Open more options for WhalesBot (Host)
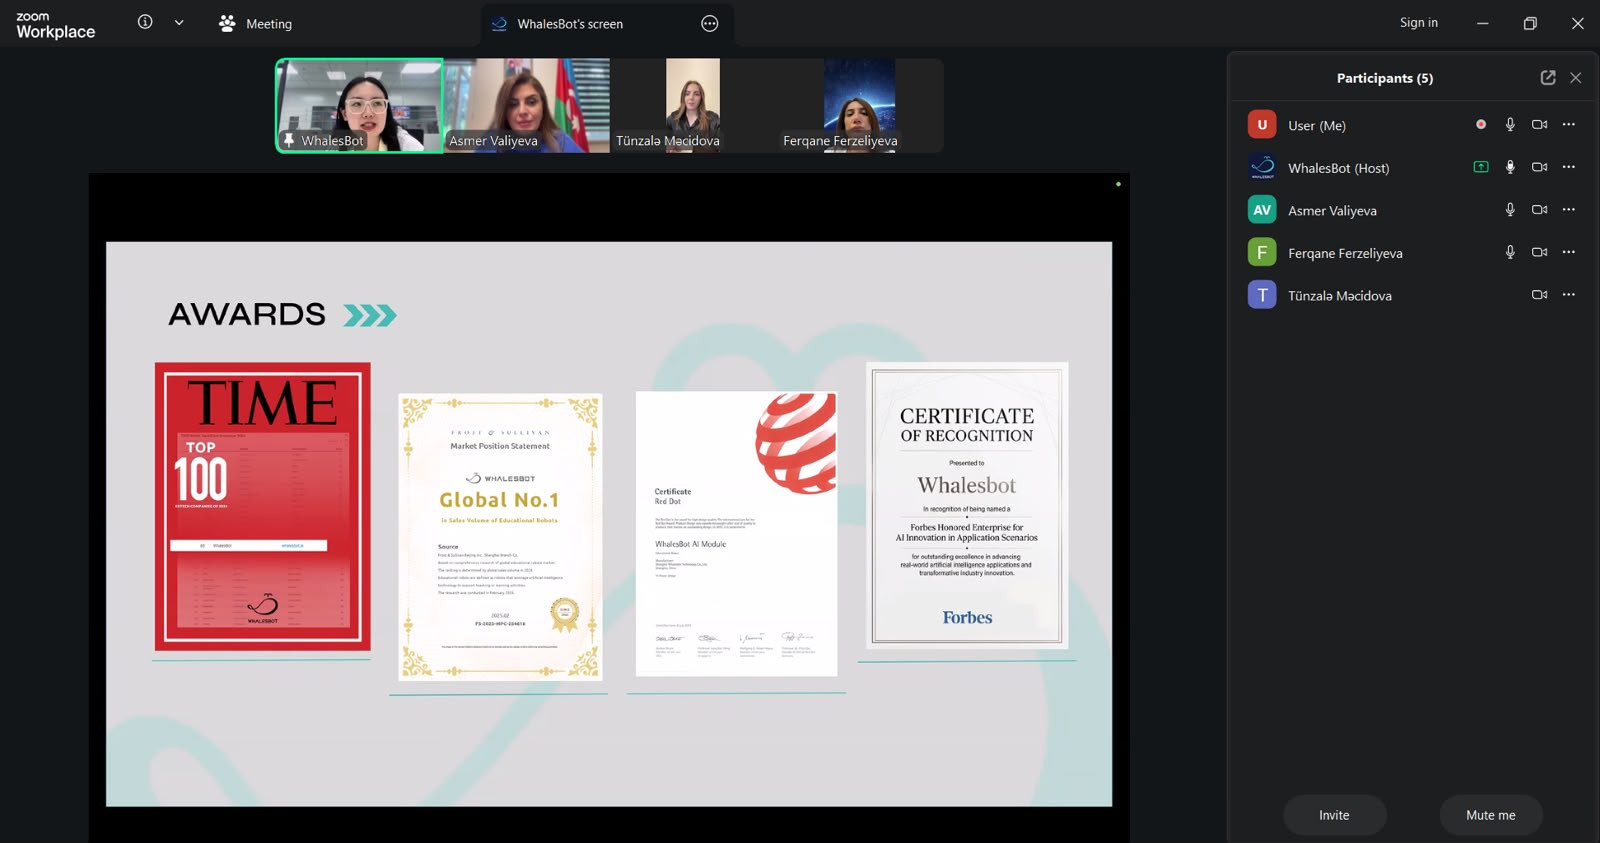The image size is (1600, 843). [x=1569, y=167]
